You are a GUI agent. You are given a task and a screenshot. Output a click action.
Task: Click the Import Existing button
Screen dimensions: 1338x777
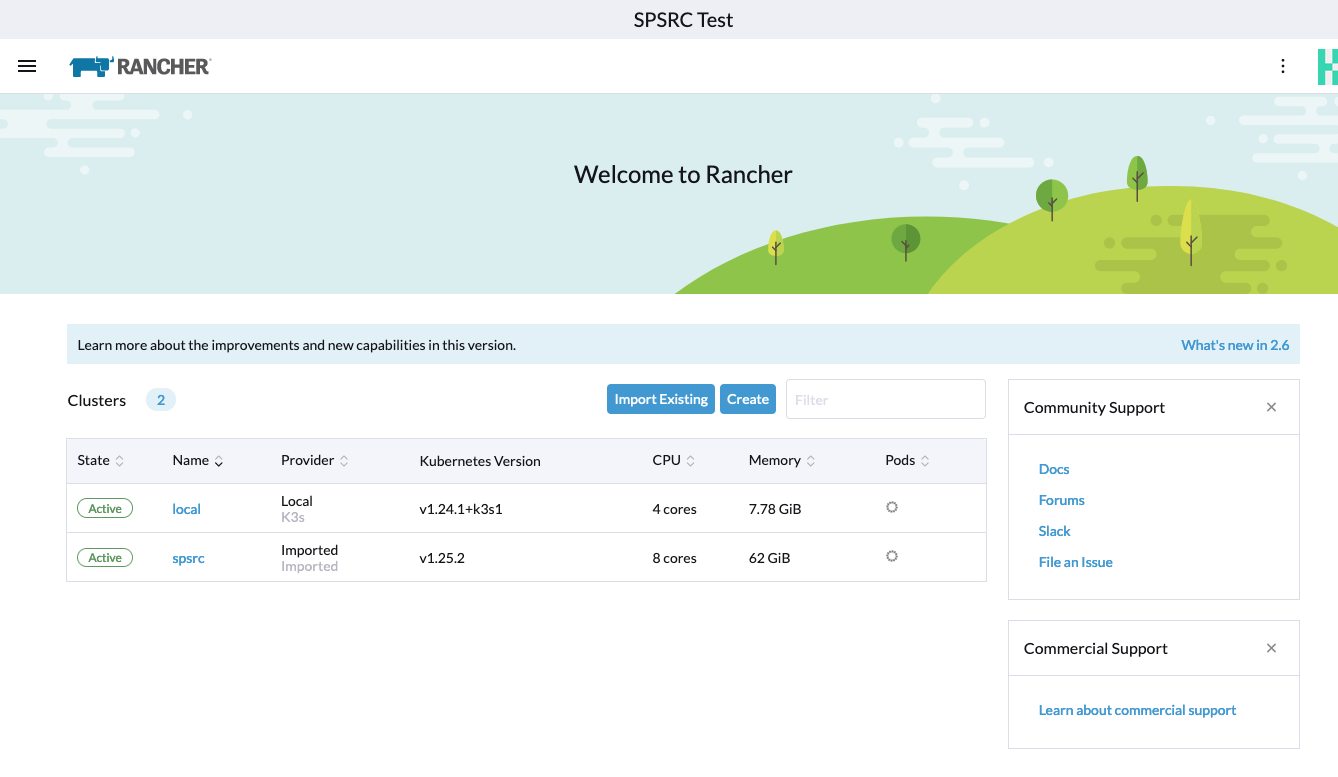coord(661,399)
